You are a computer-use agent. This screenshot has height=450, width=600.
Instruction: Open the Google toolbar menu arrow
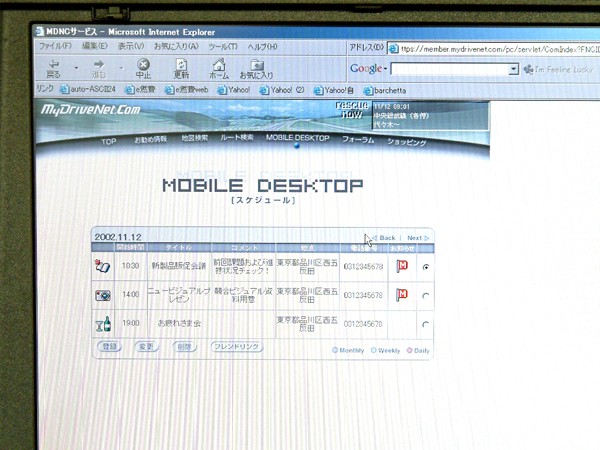[x=385, y=69]
